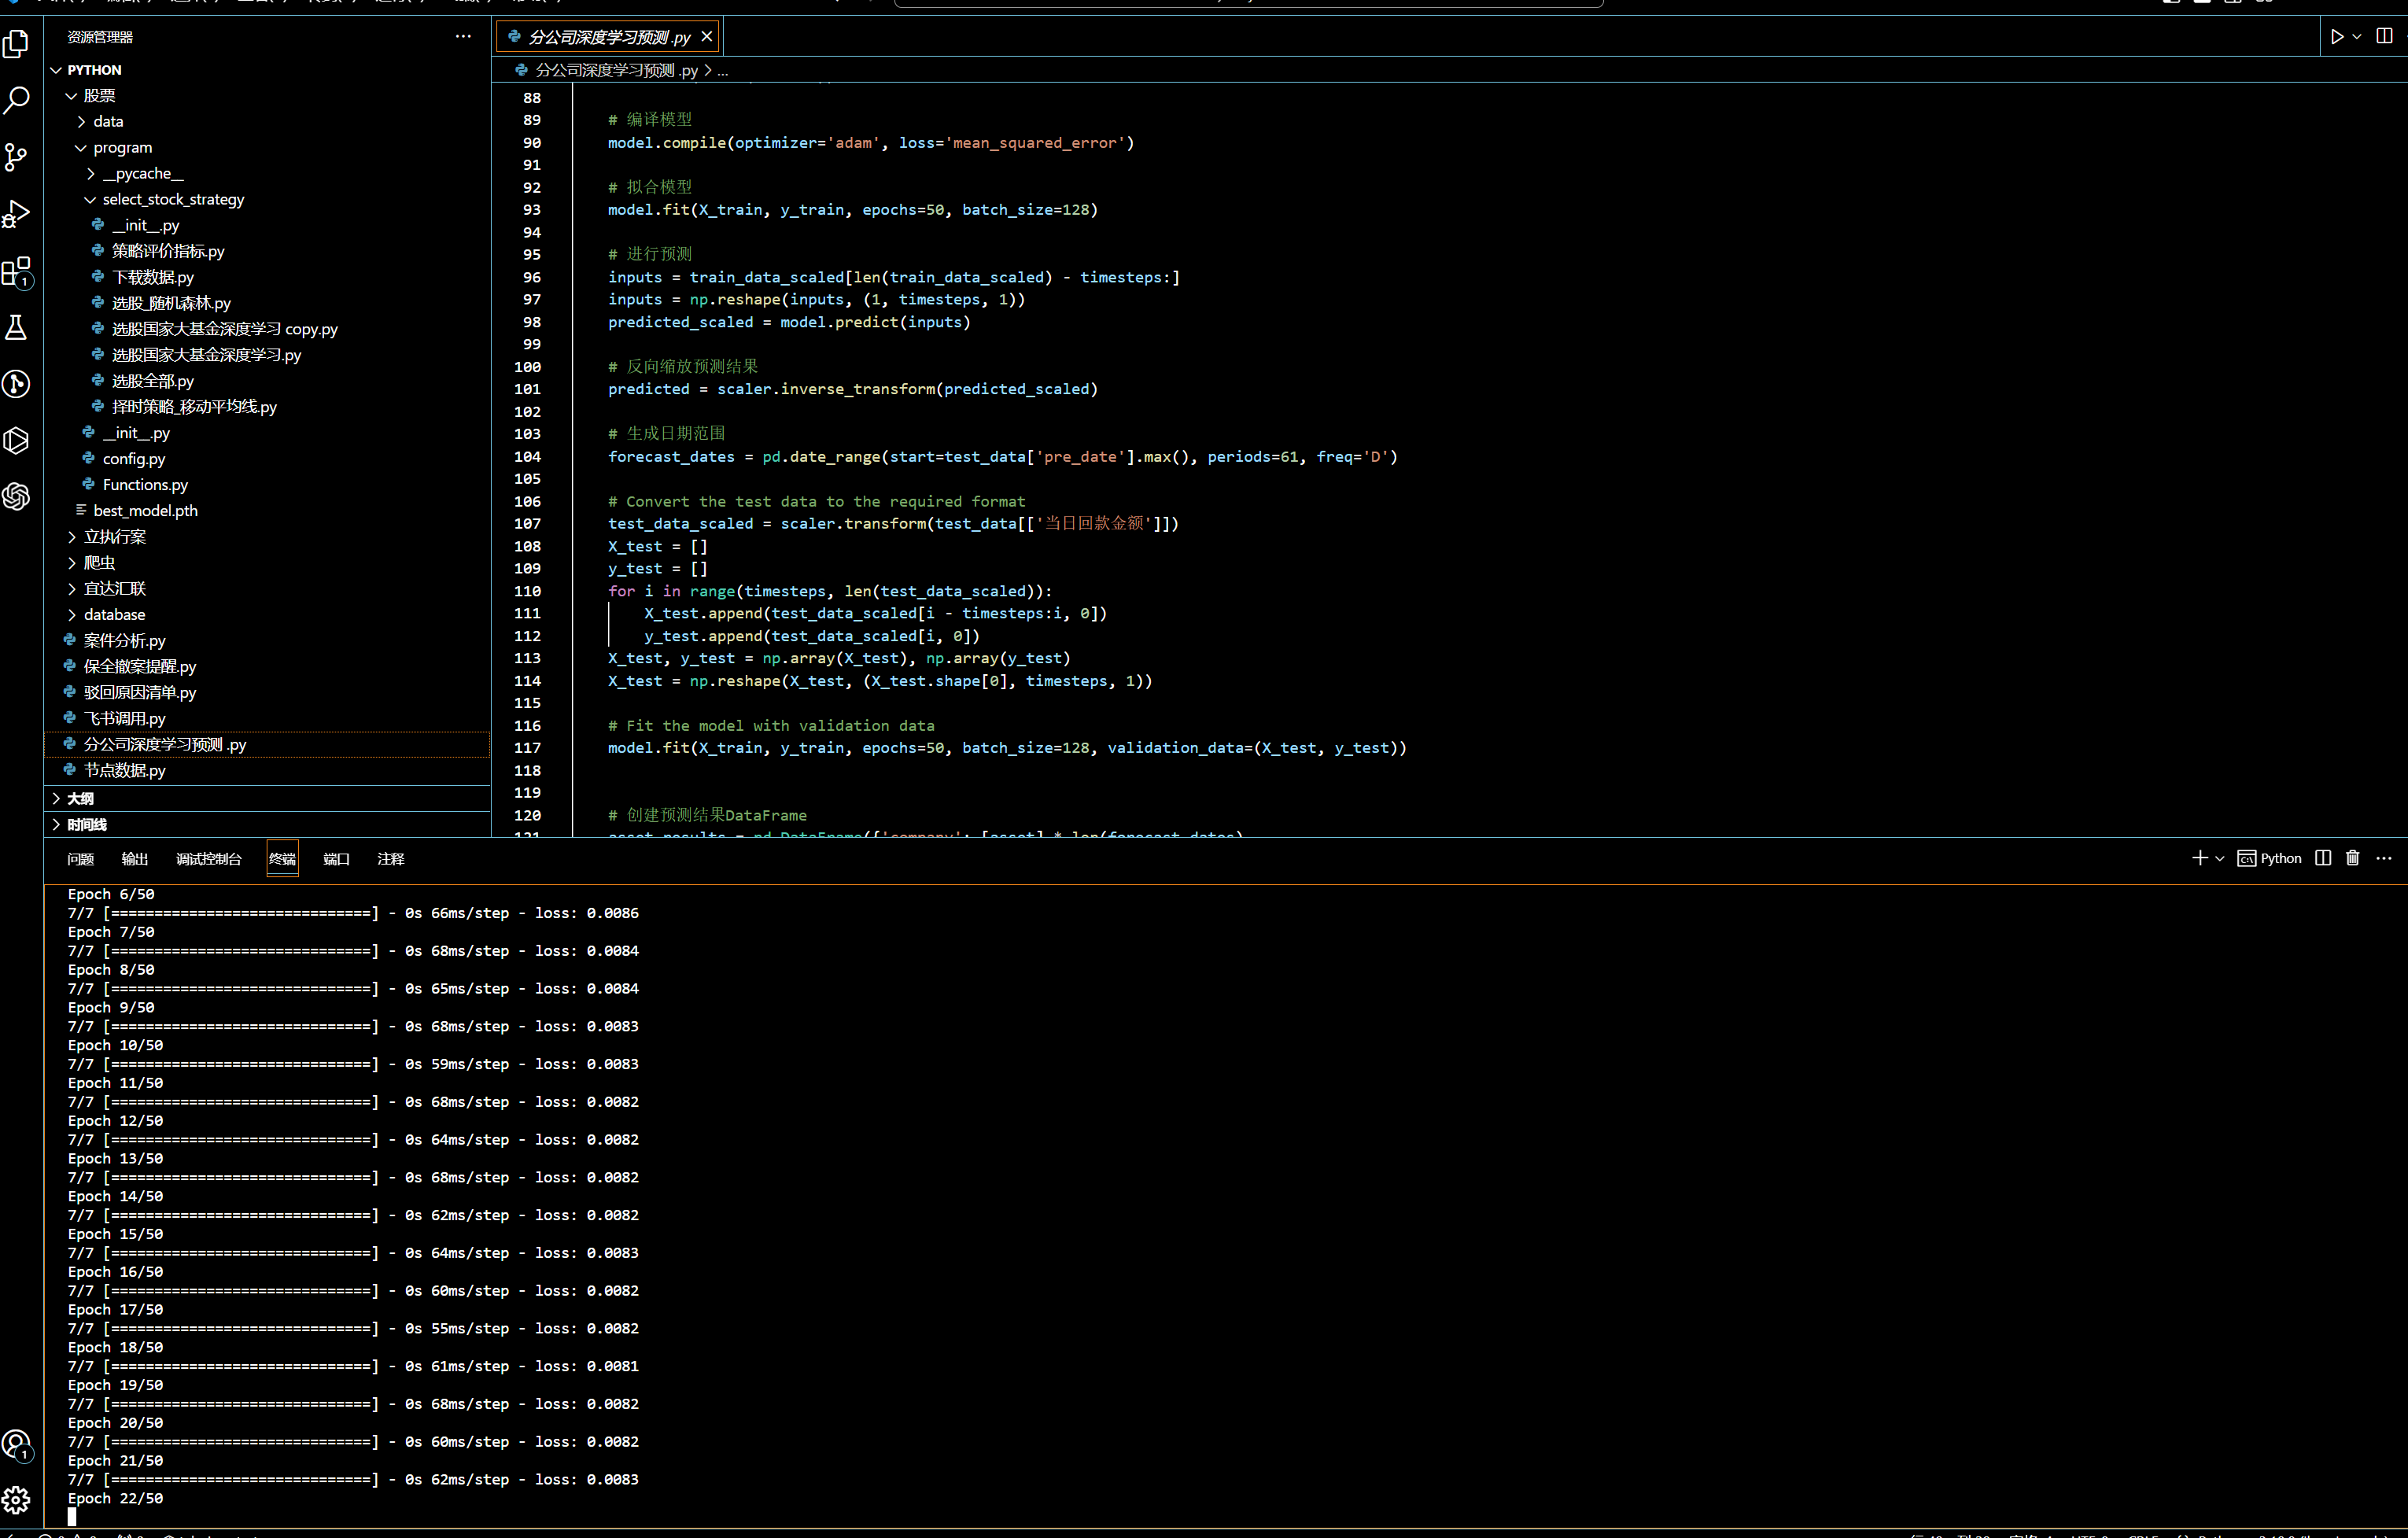Viewport: 2408px width, 1538px height.
Task: Open explorer More Actions ellipsis
Action: point(463,36)
